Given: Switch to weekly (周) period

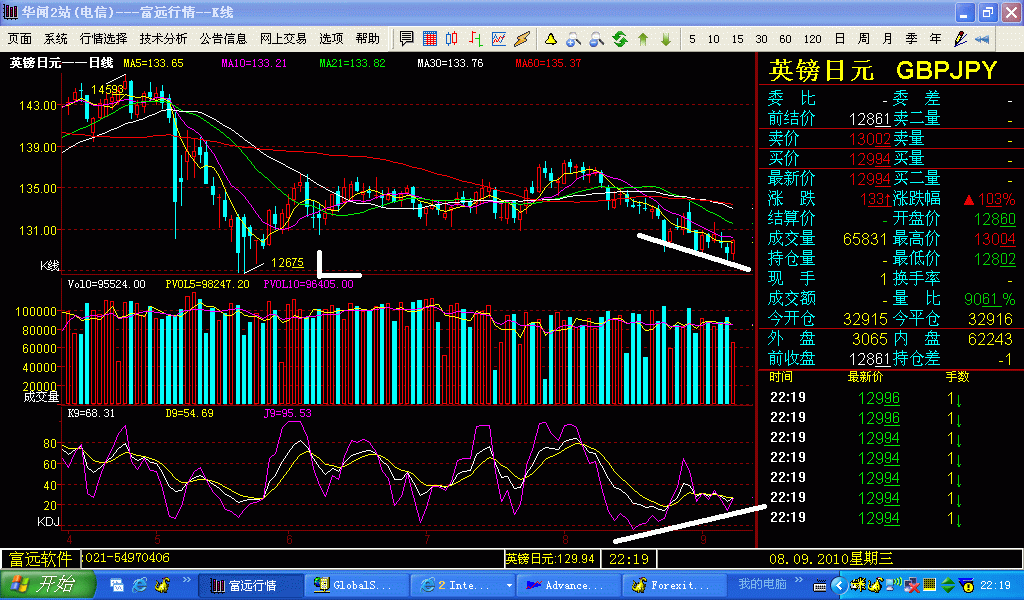Looking at the screenshot, I should [x=863, y=39].
